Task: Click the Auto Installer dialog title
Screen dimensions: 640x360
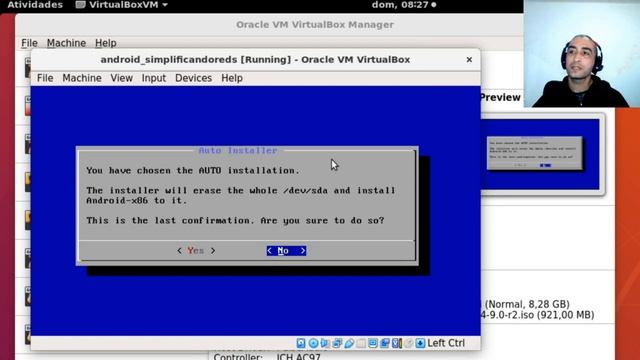Action: (238, 151)
